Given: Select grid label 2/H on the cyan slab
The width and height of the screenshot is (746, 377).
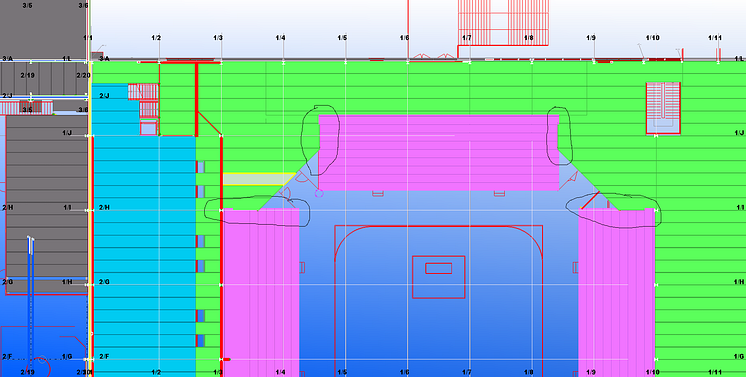Looking at the screenshot, I should coord(104,208).
